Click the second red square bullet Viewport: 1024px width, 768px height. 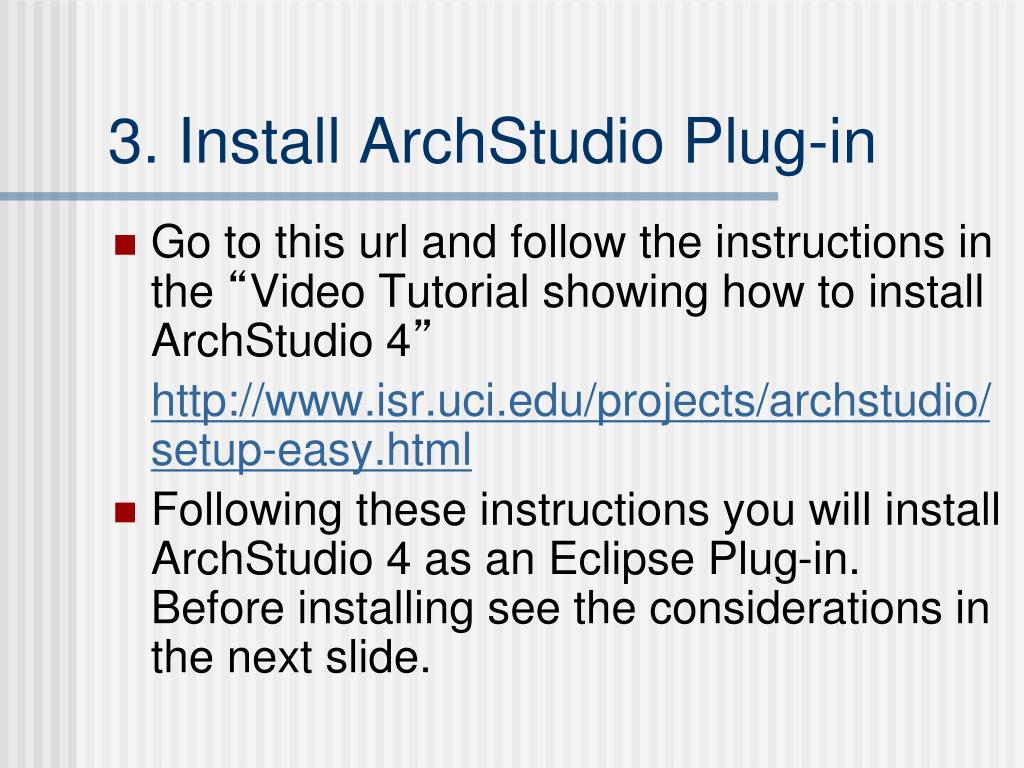[x=125, y=513]
